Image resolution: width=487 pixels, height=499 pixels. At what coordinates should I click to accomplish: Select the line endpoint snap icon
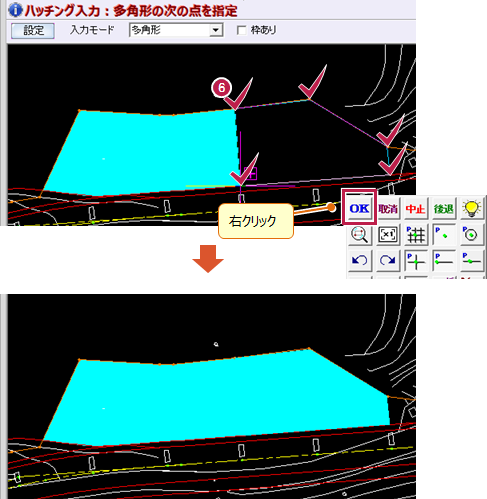tap(444, 260)
